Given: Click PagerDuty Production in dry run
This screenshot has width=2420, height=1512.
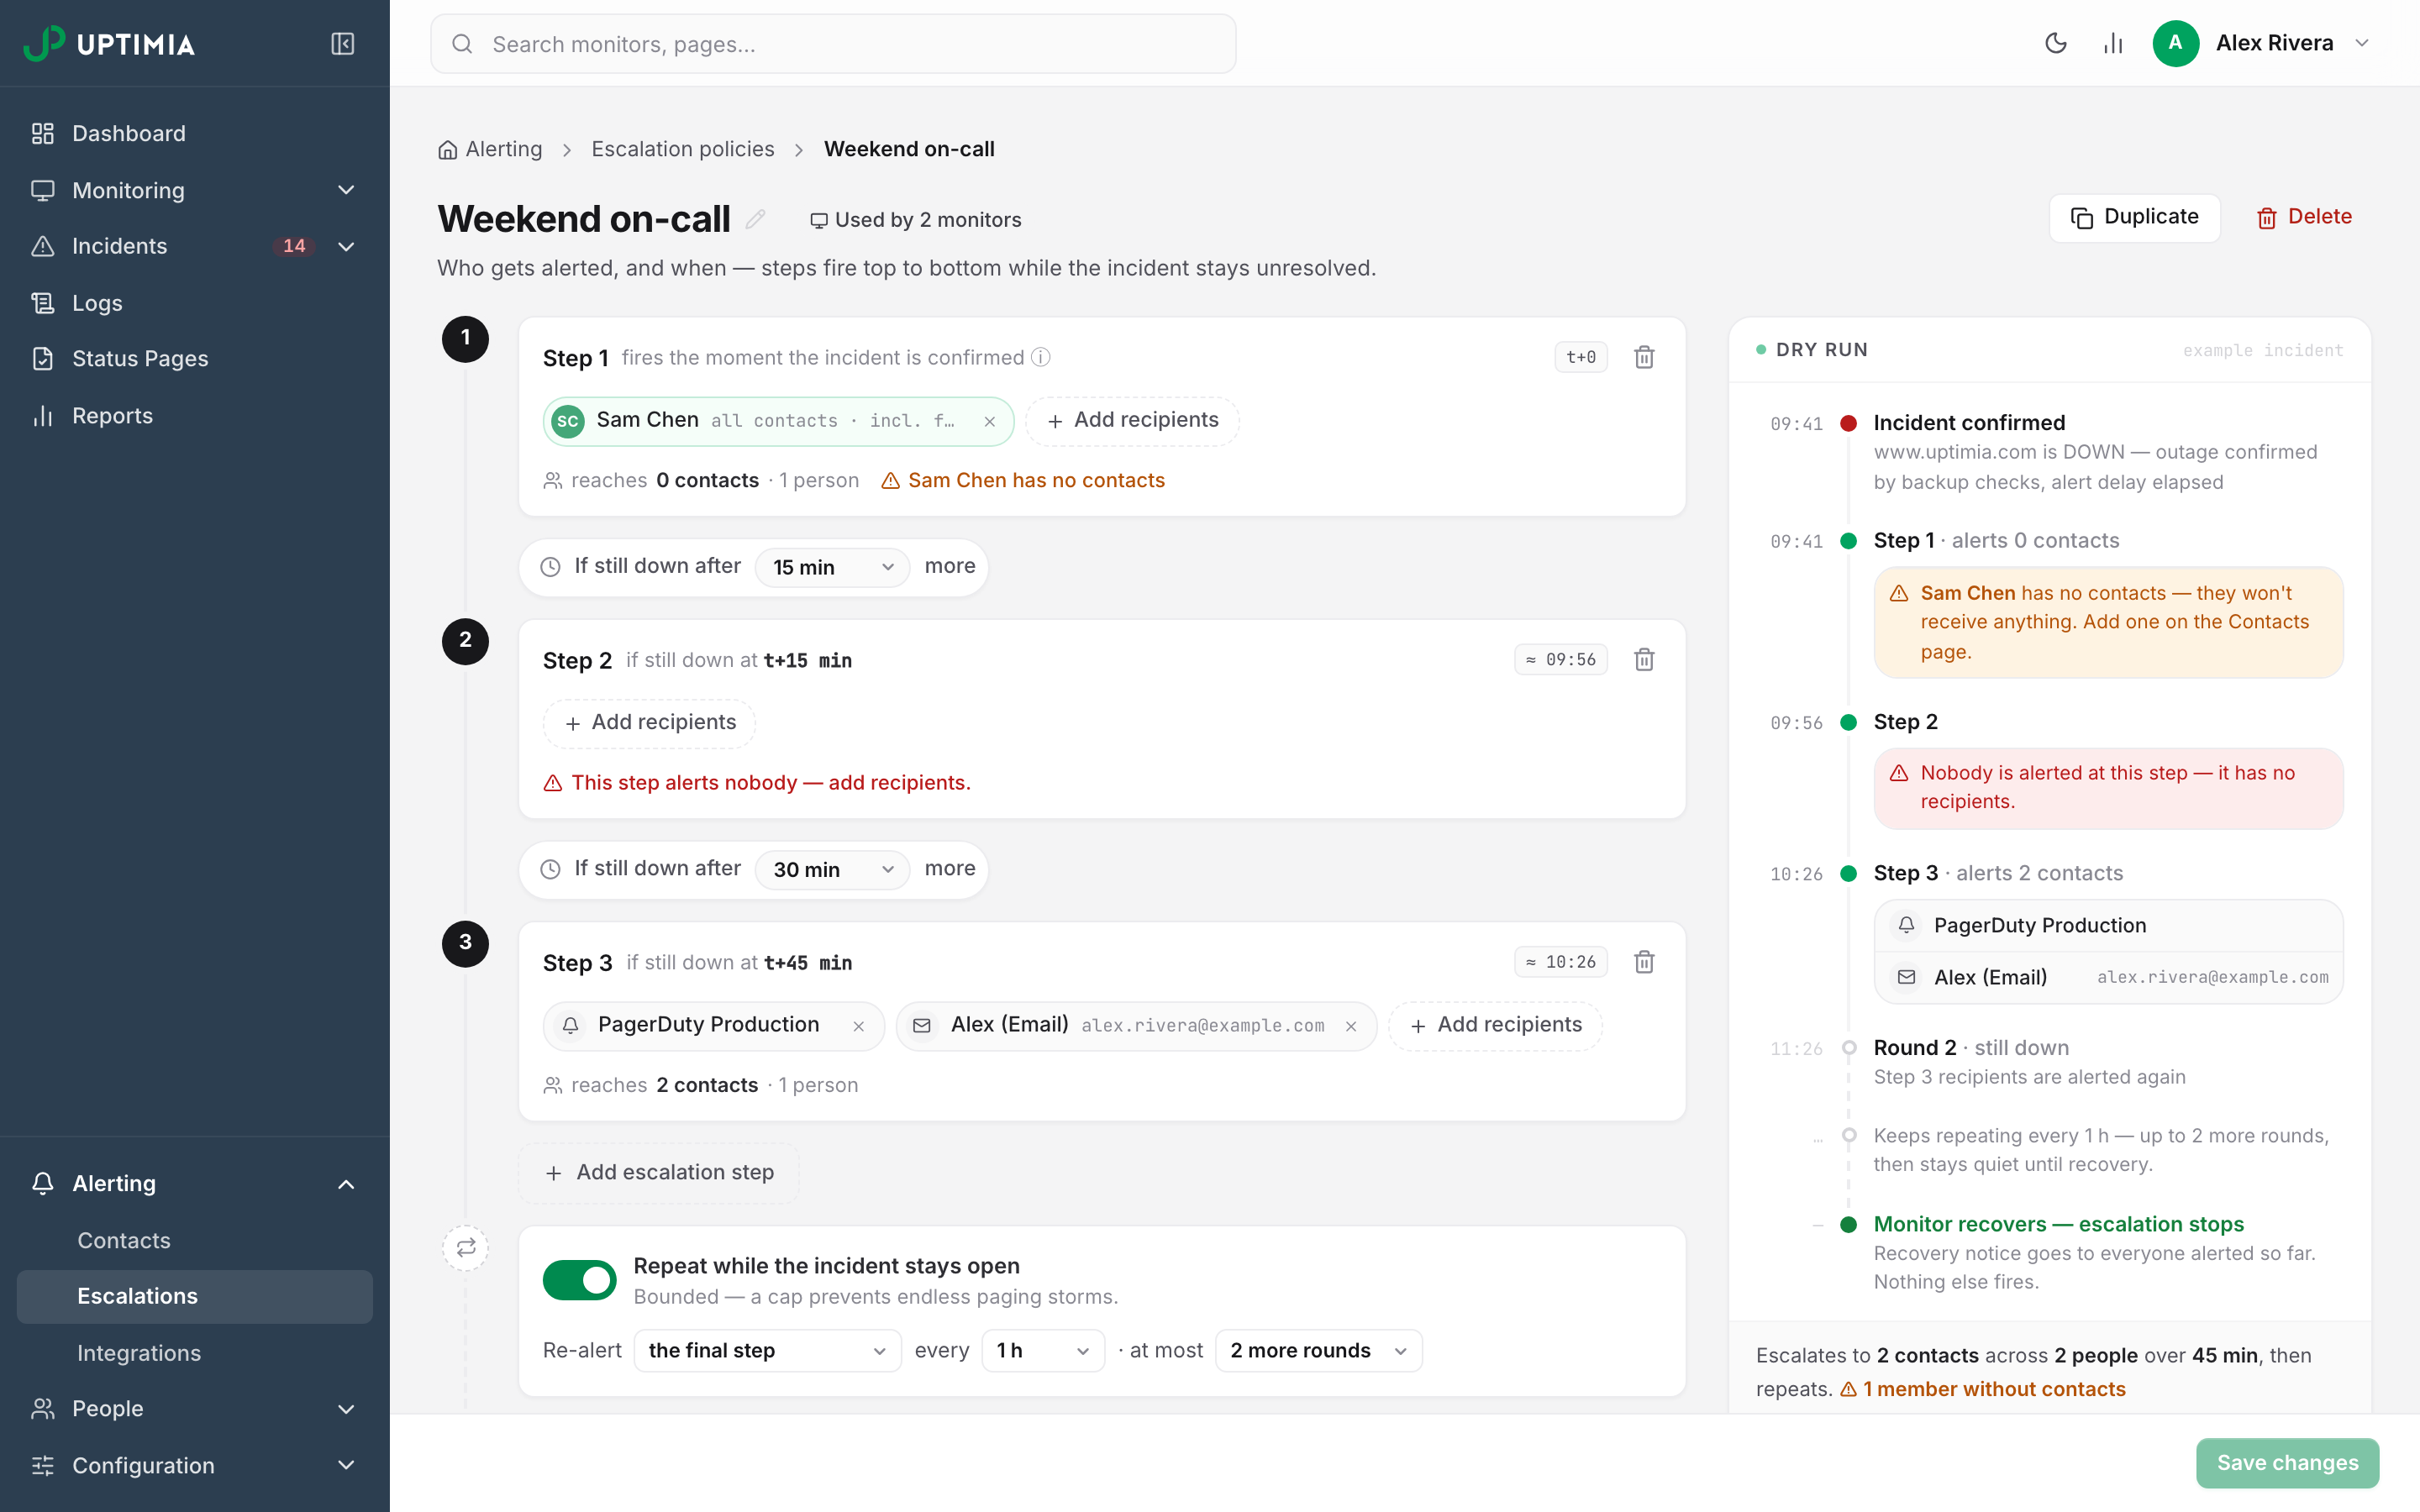Looking at the screenshot, I should [x=2108, y=926].
